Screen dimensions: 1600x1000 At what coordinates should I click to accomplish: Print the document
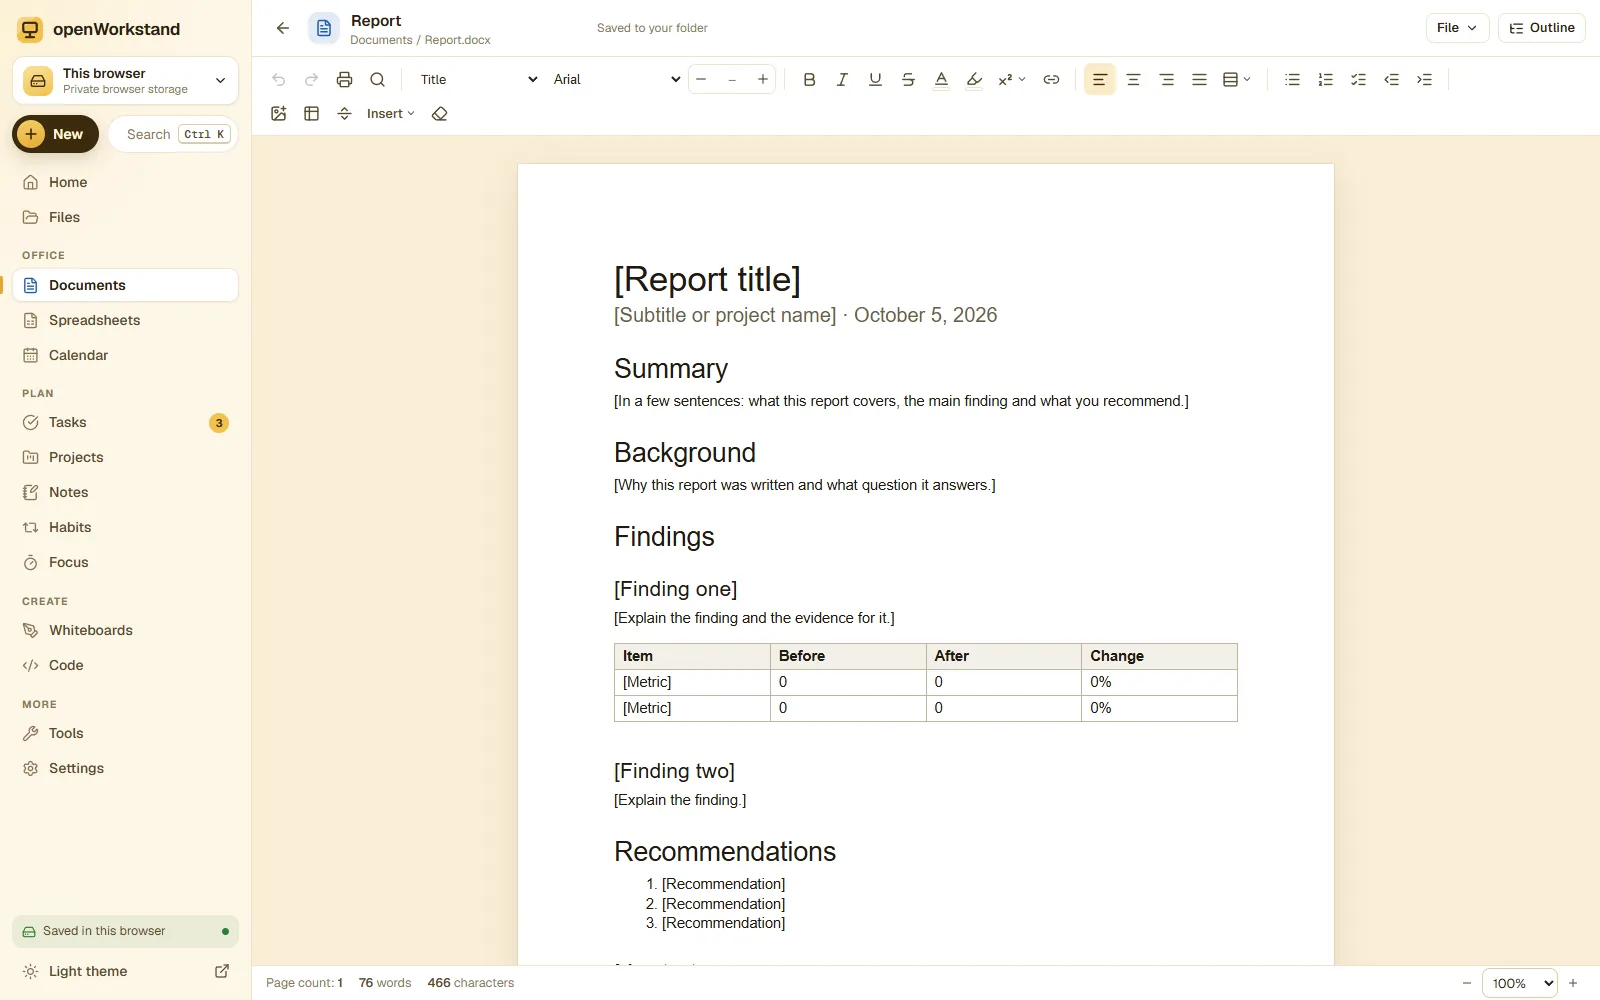tap(345, 80)
